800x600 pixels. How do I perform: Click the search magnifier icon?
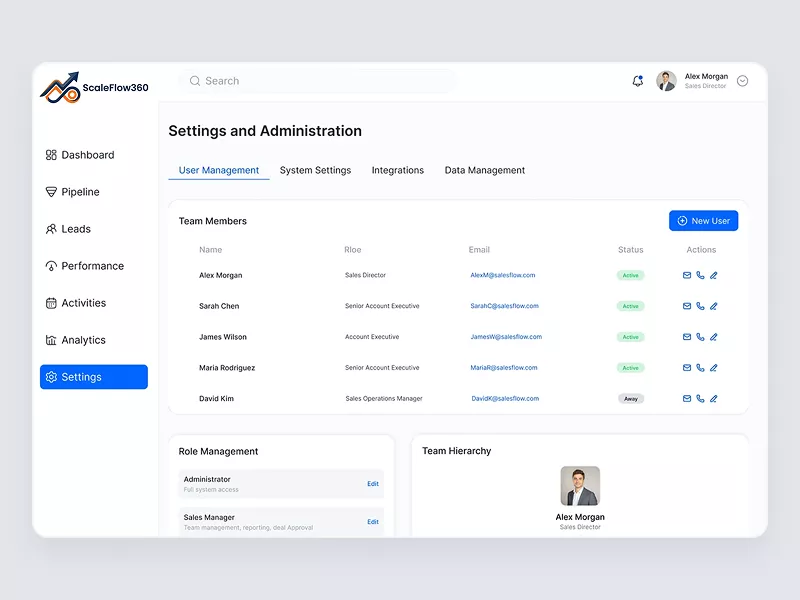(195, 81)
